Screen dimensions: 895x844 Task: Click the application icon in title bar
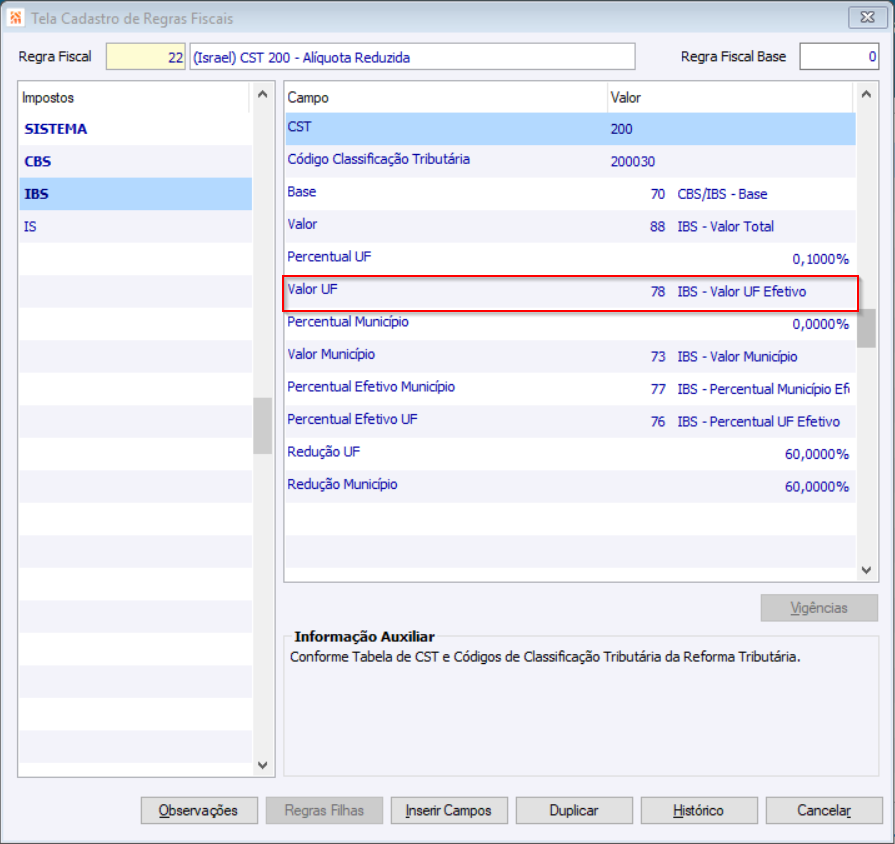tap(15, 18)
